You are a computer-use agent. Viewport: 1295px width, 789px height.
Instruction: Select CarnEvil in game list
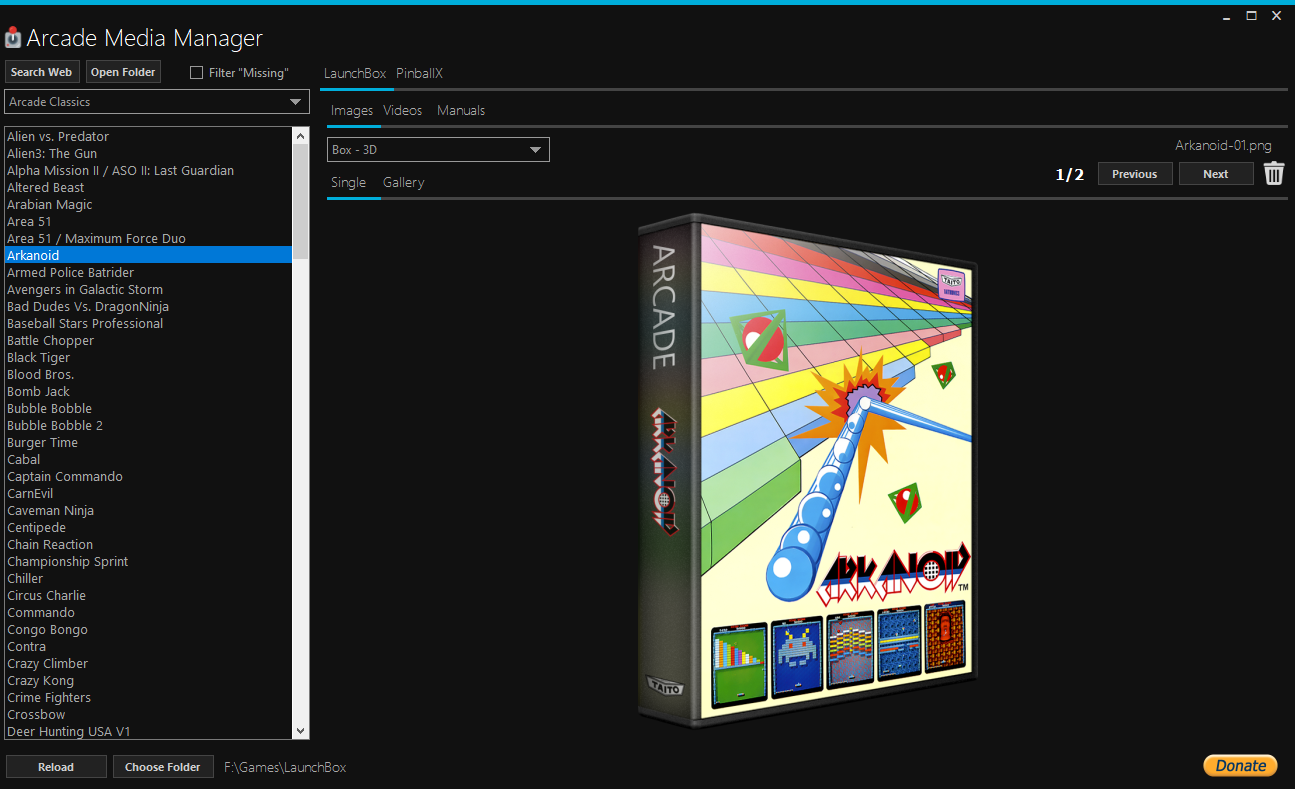pyautogui.click(x=149, y=494)
